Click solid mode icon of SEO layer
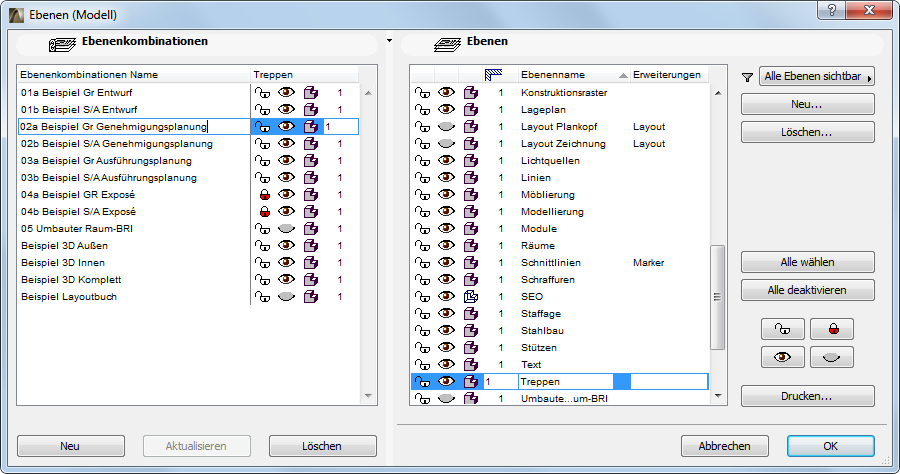The image size is (900, 474). click(471, 297)
